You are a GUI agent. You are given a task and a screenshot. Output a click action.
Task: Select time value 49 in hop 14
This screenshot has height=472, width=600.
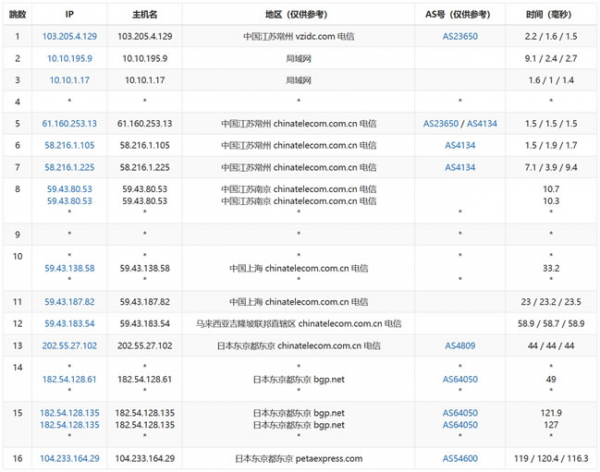(551, 379)
